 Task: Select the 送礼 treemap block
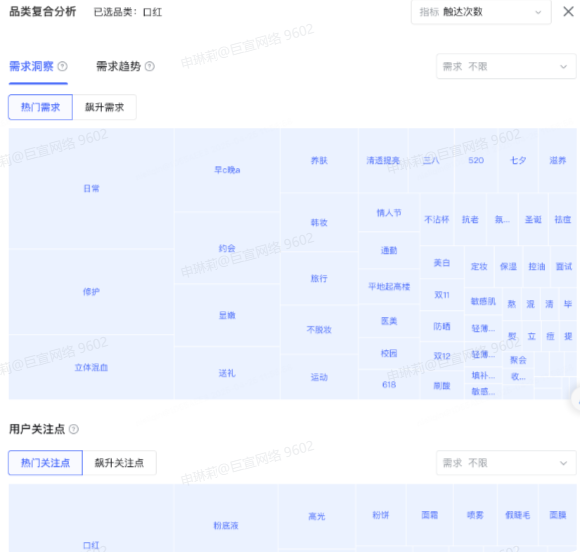click(x=227, y=373)
